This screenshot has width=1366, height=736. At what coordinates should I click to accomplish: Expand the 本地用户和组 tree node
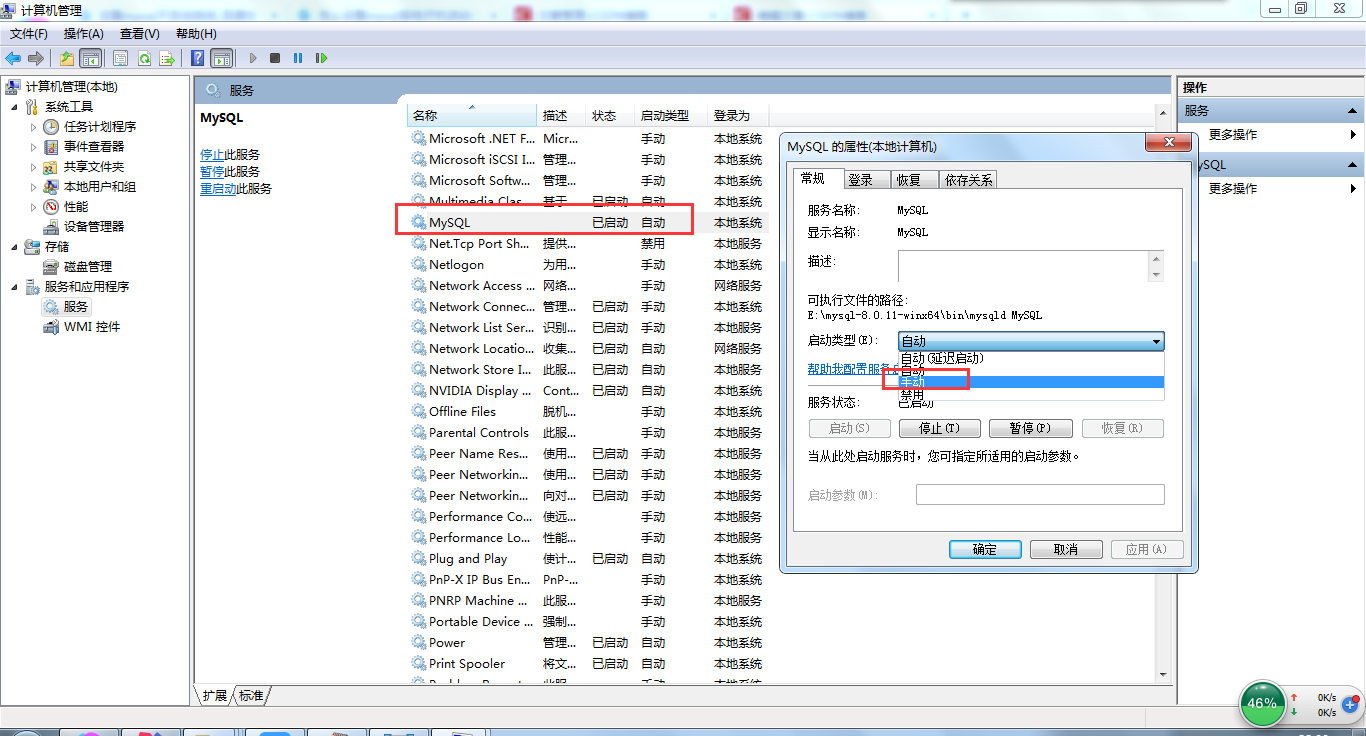coord(34,187)
